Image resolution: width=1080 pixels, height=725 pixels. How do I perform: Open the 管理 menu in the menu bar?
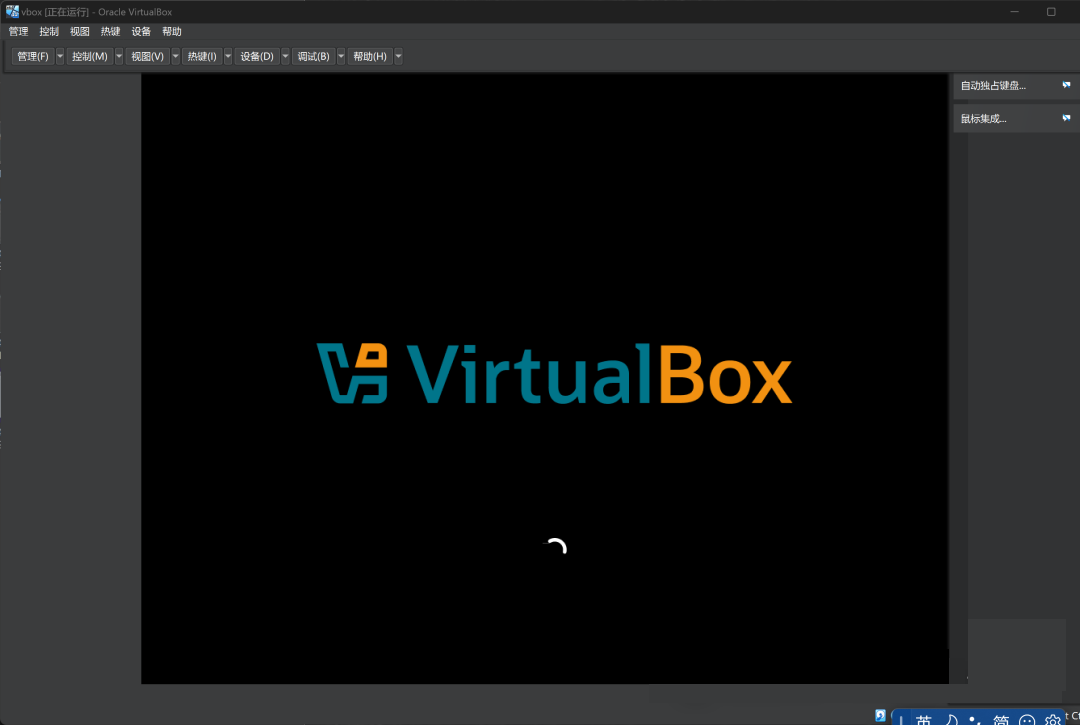tap(19, 32)
